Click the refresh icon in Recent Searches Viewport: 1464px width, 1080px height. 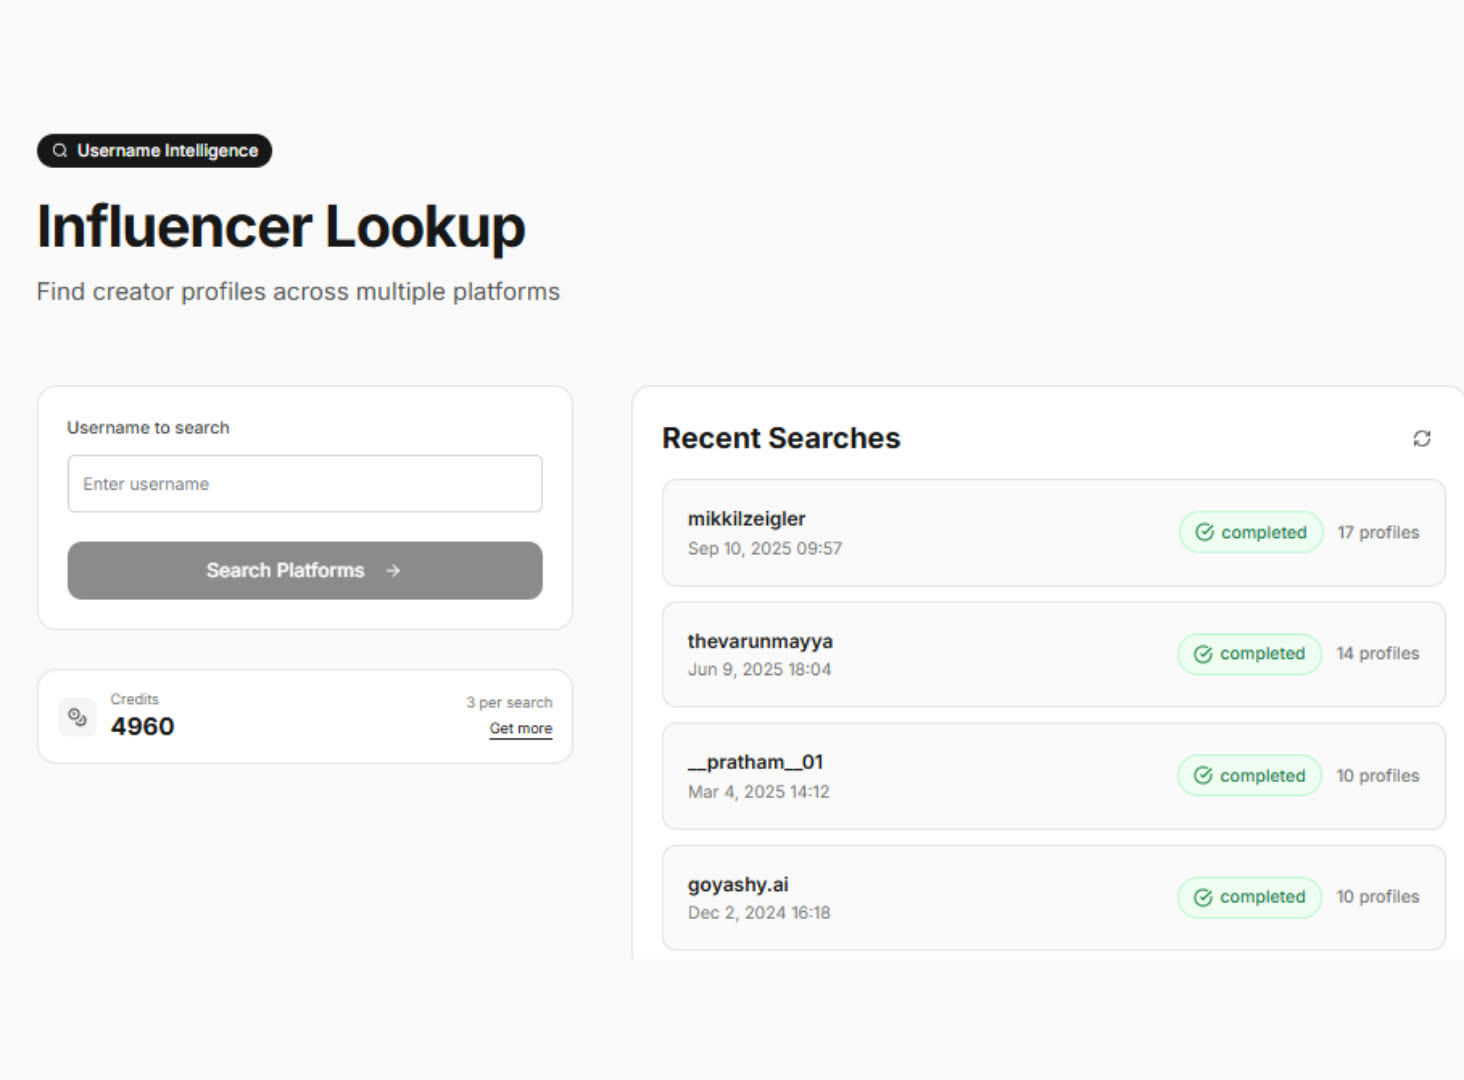click(x=1421, y=438)
